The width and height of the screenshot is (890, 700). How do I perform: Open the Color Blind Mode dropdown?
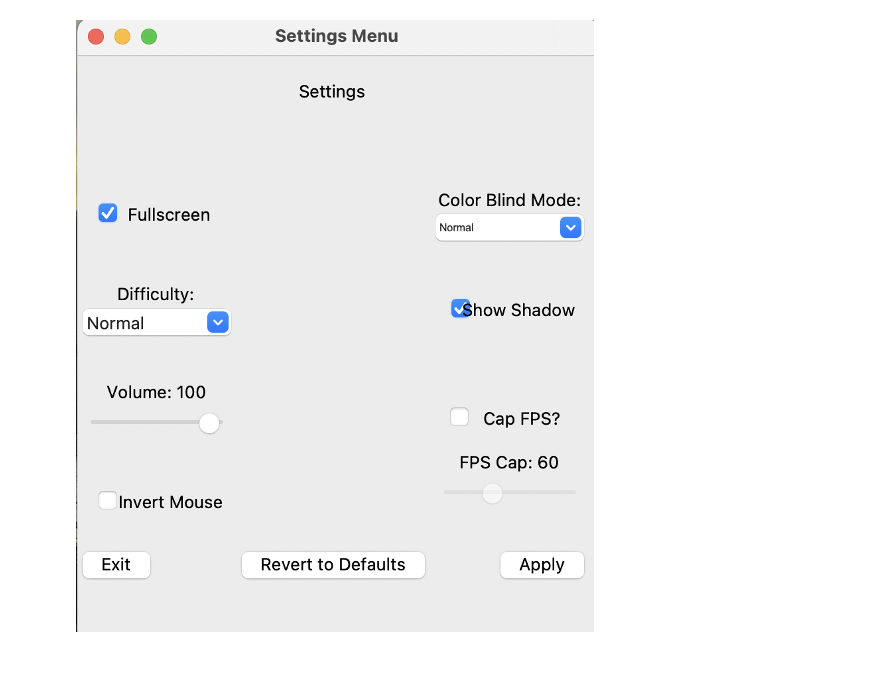[x=508, y=228]
